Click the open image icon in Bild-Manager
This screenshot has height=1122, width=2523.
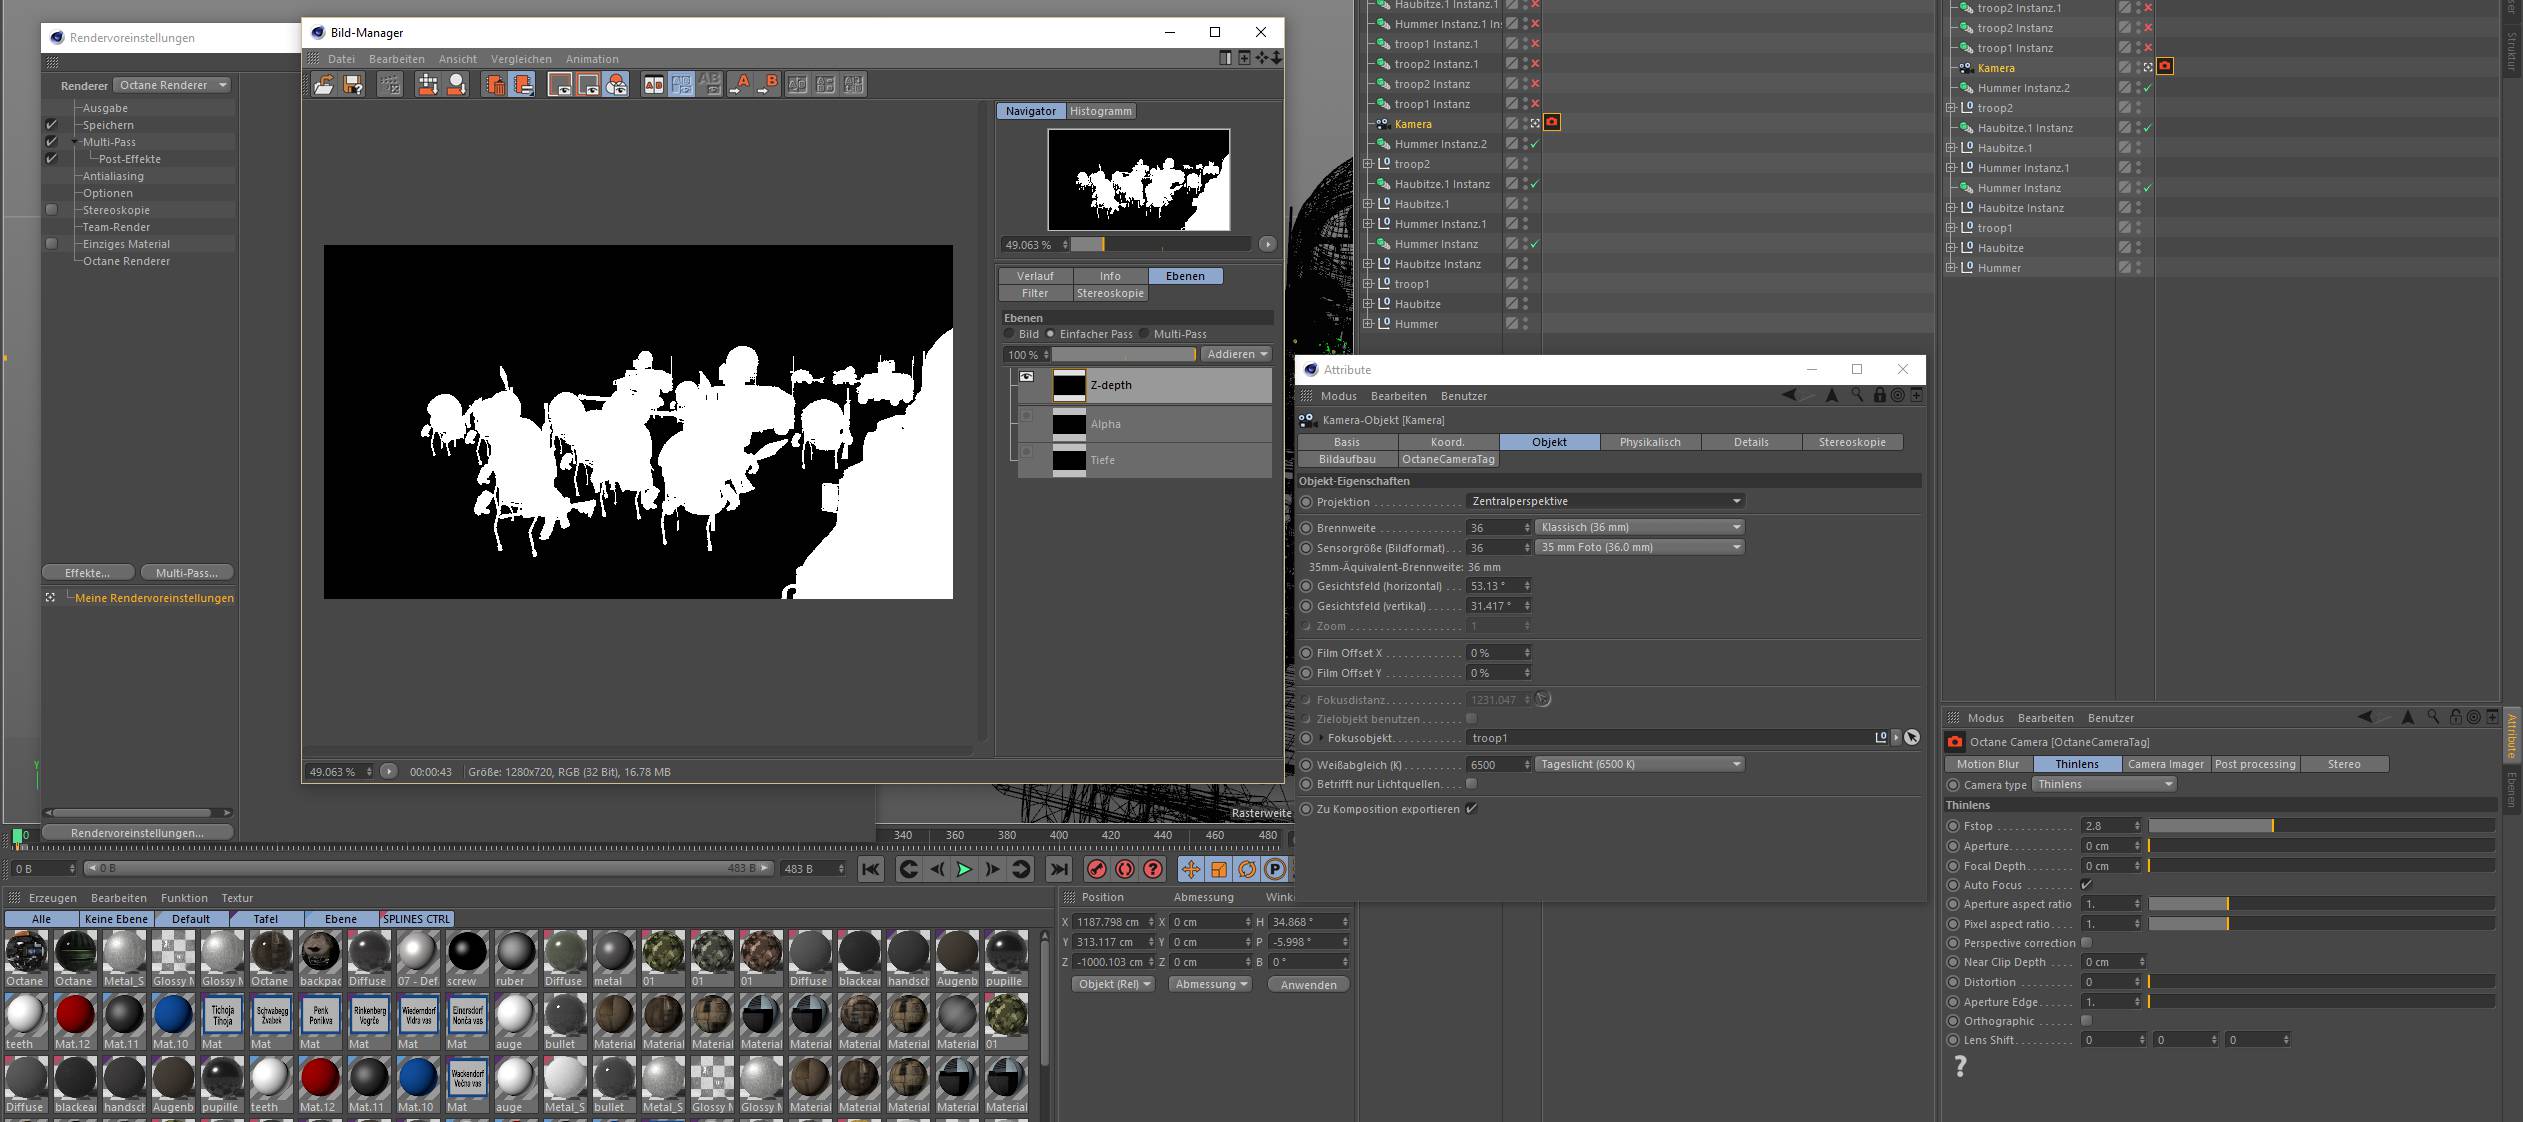click(x=323, y=85)
